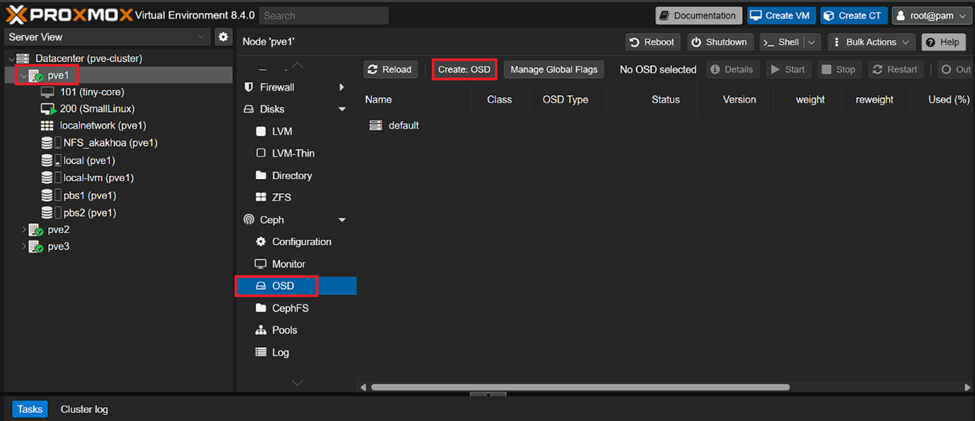This screenshot has width=975, height=421.
Task: Collapse the pve1 node tree
Action: coord(23,76)
